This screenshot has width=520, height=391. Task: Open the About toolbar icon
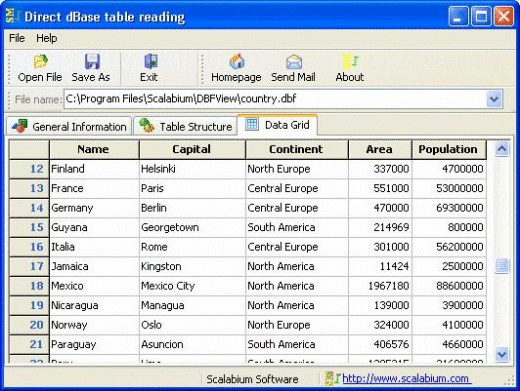click(x=350, y=61)
